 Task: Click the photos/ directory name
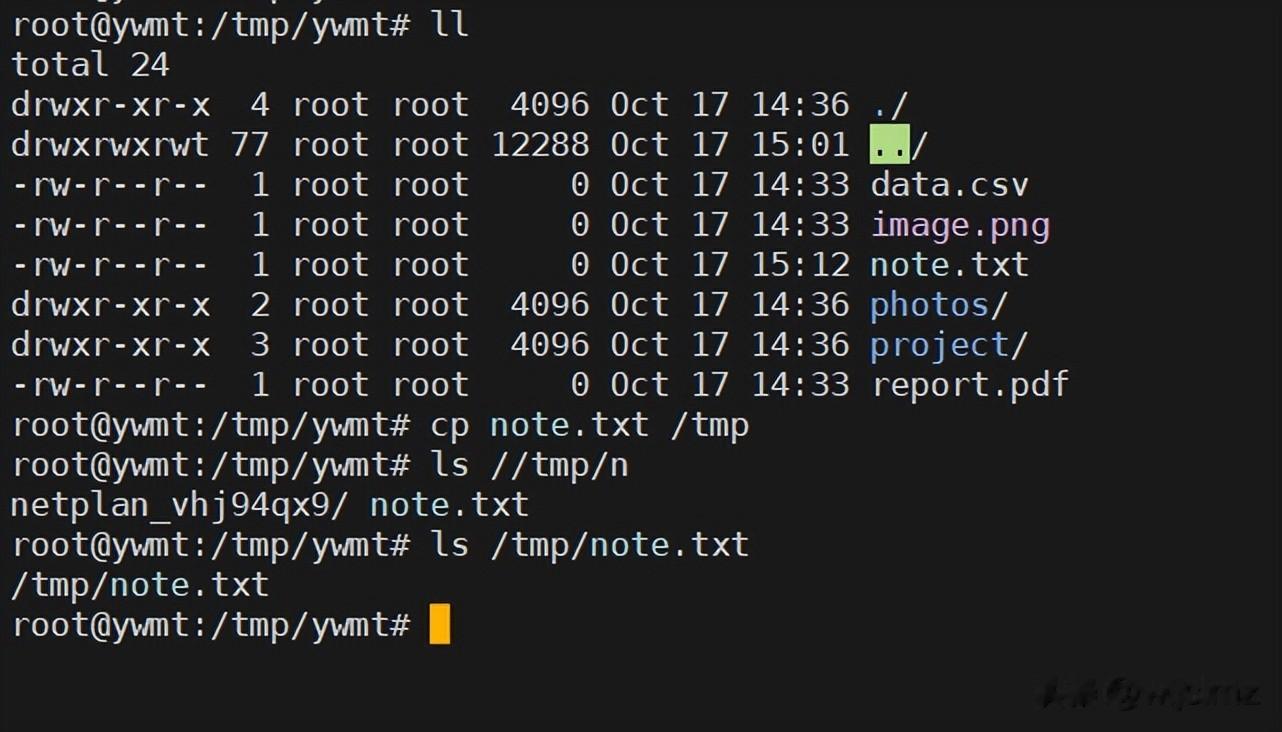[938, 305]
